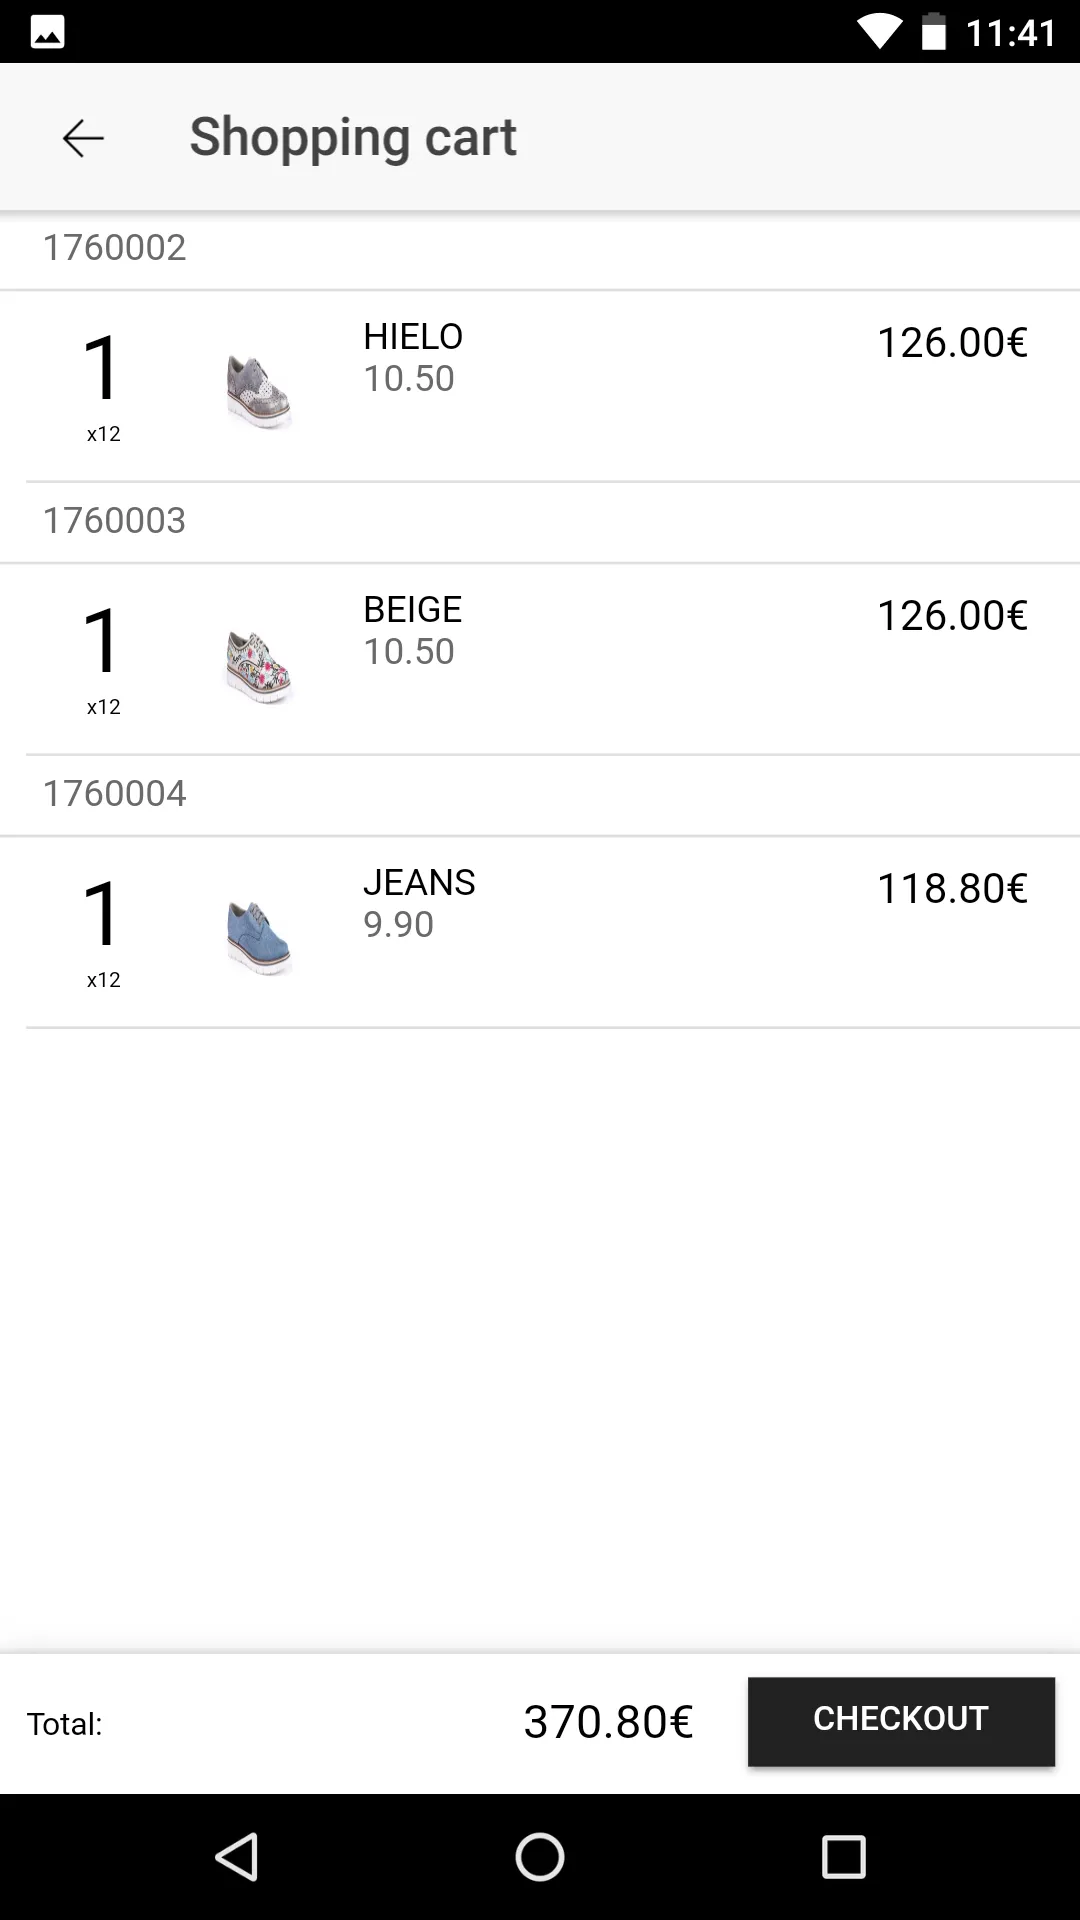Tap the HIELO item name

coord(413,337)
